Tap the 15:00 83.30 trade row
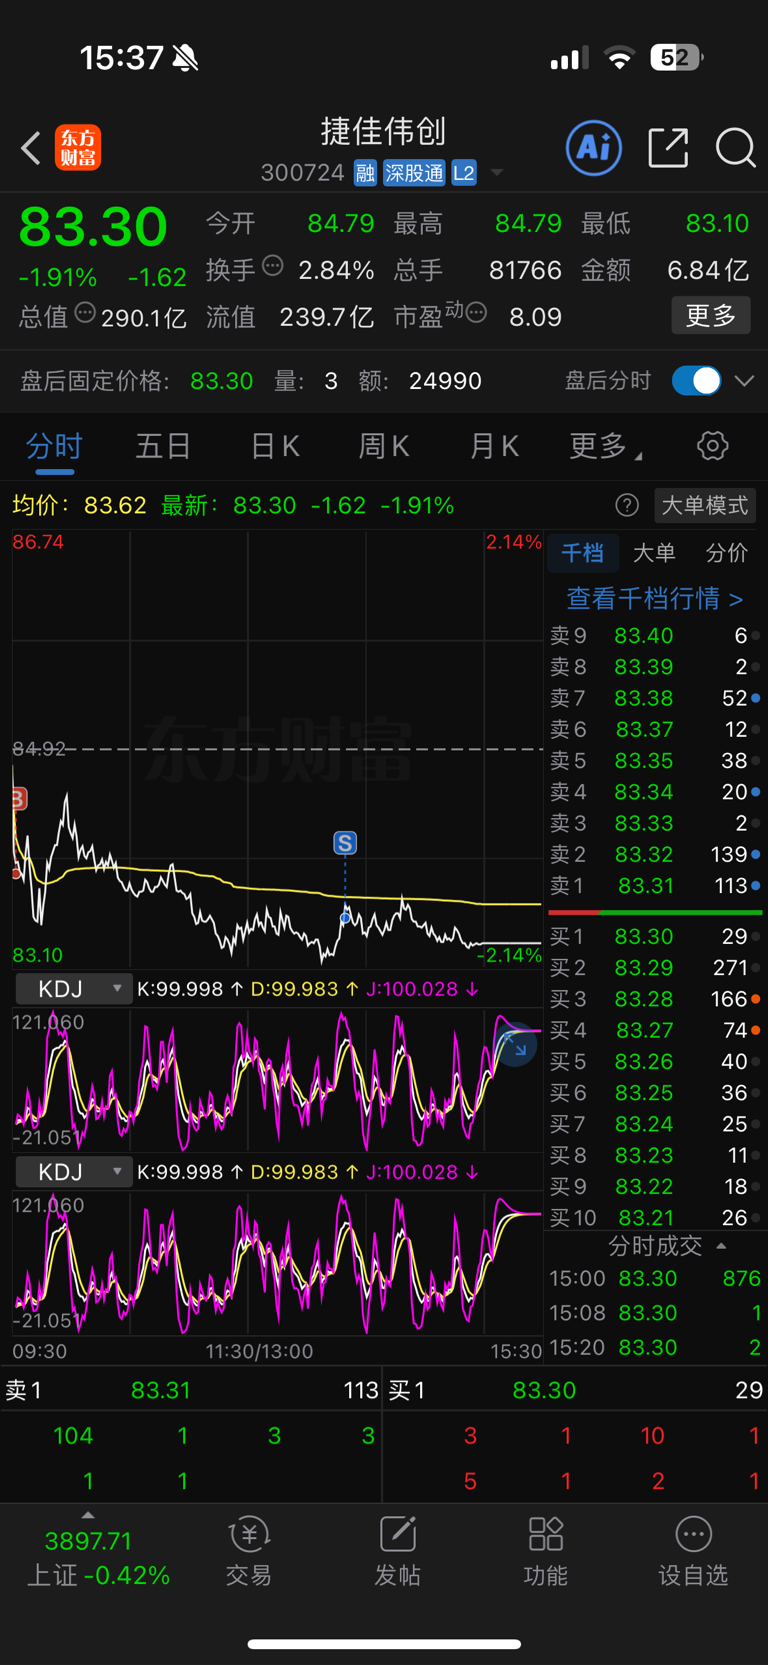The image size is (769, 1665). tap(655, 1279)
